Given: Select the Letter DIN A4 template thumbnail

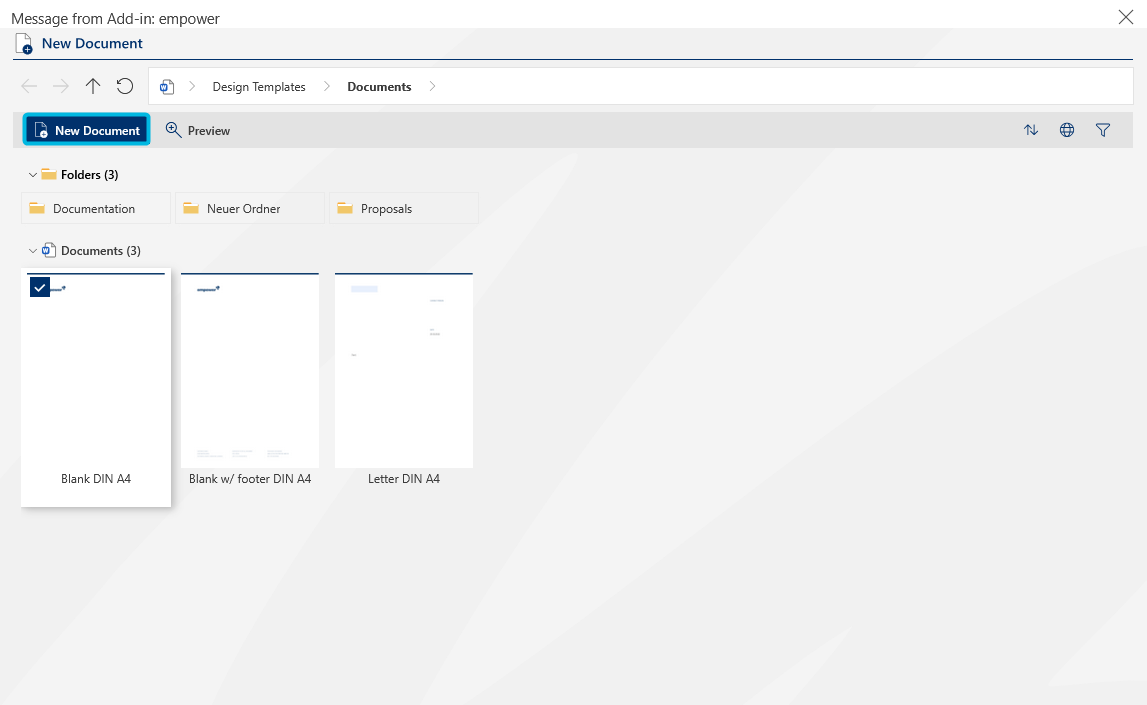Looking at the screenshot, I should [404, 370].
